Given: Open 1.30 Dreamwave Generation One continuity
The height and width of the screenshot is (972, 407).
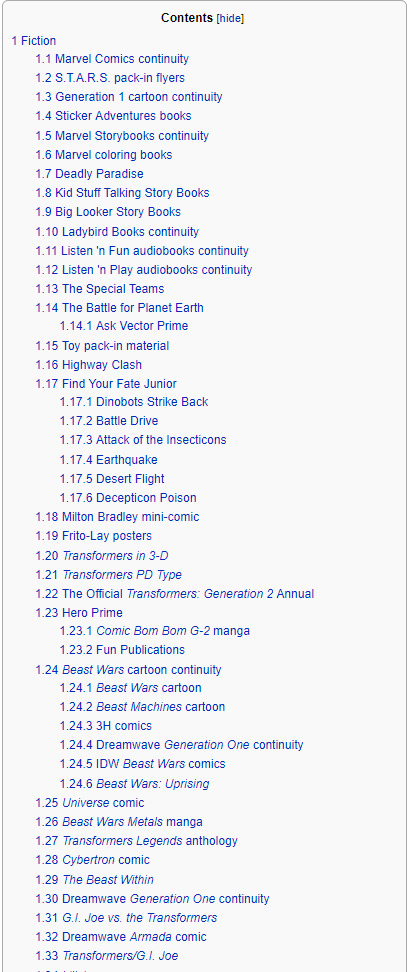Looking at the screenshot, I should click(152, 899).
